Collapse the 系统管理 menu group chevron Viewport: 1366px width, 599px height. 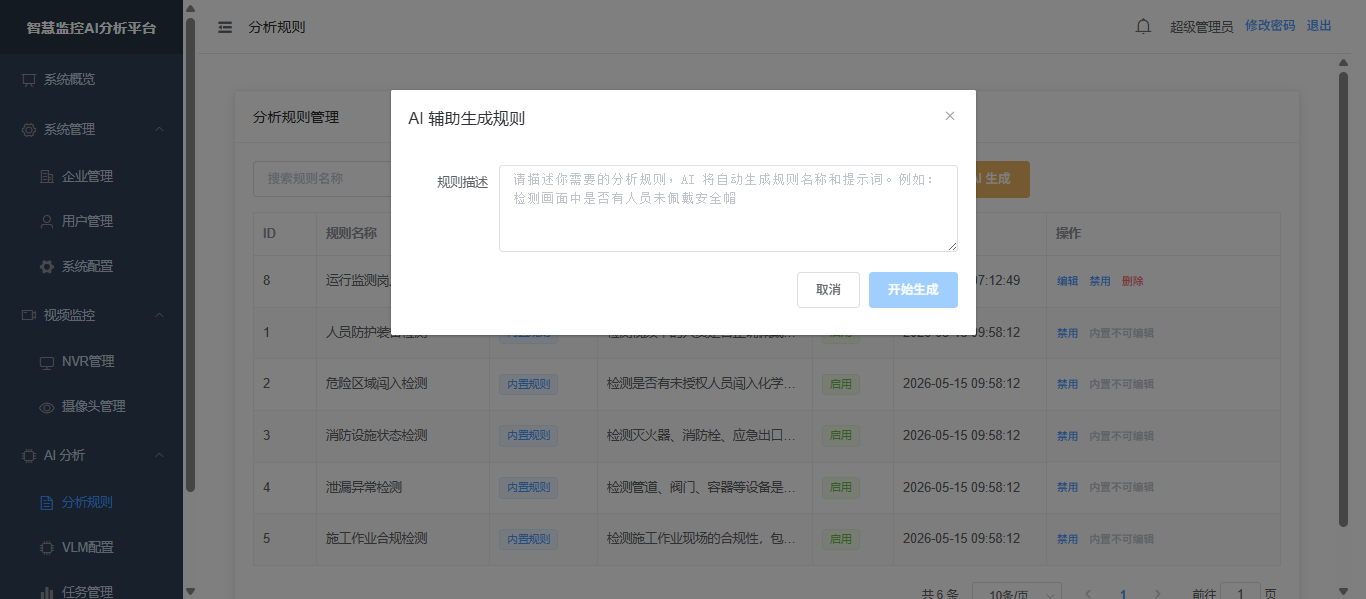160,130
